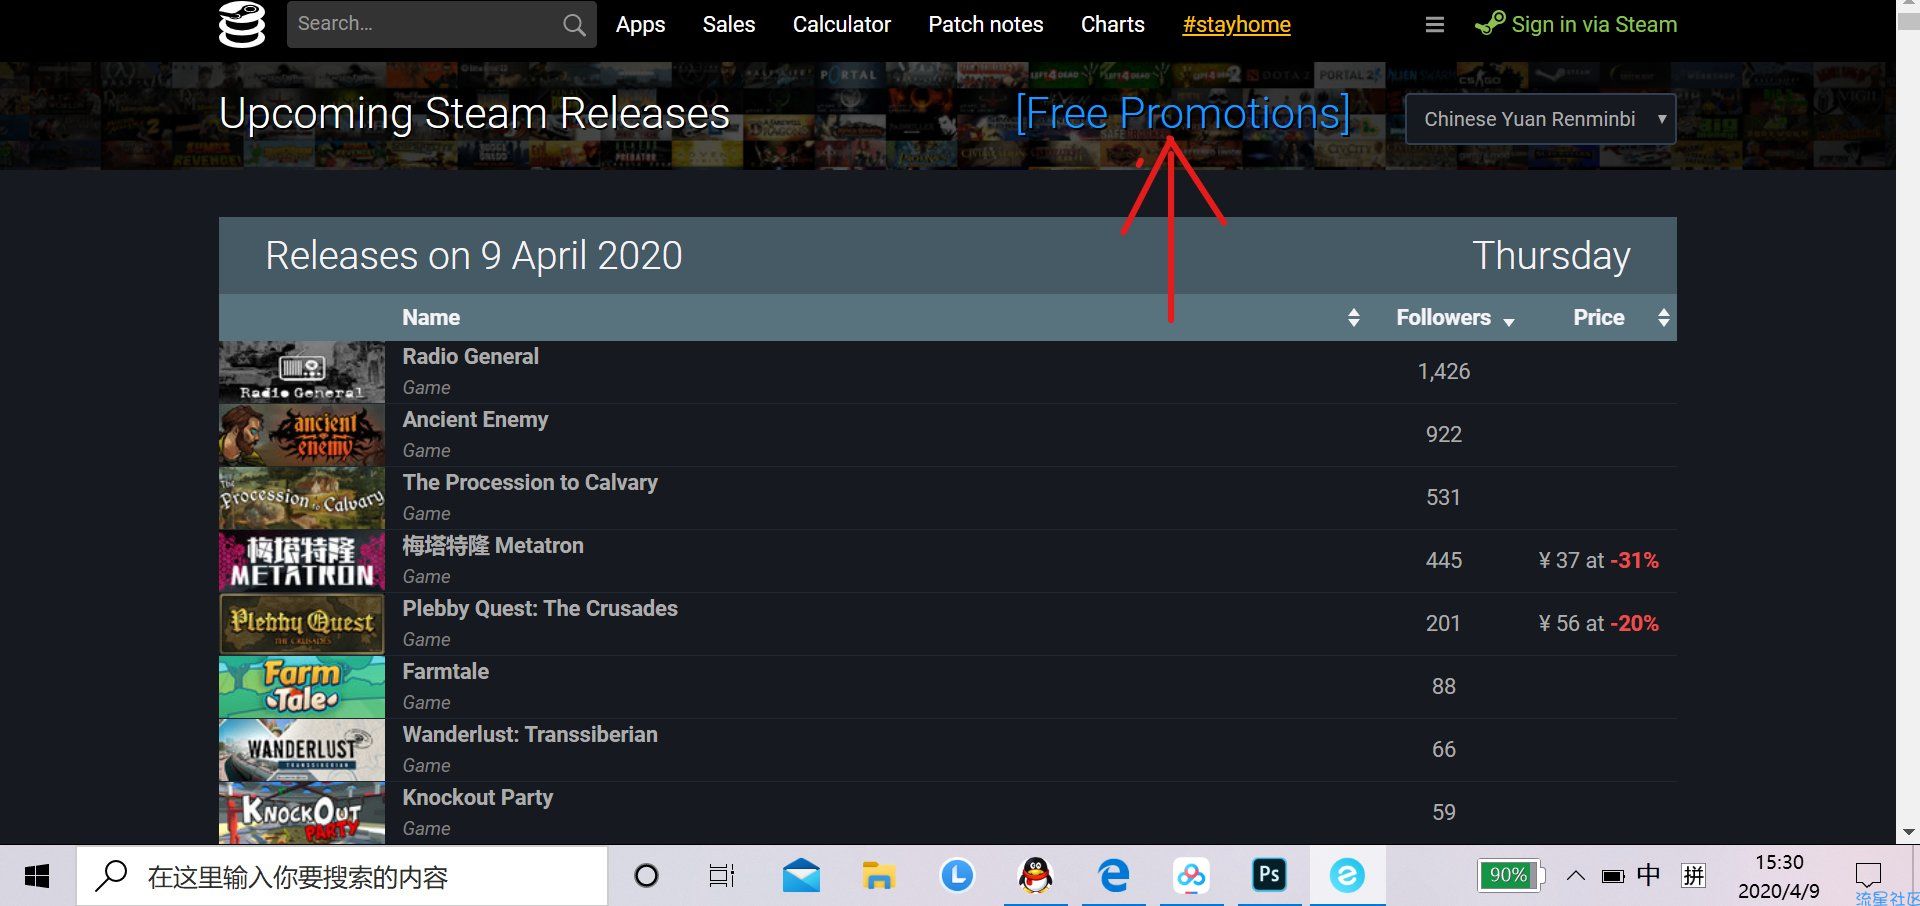Open the Apps menu
Image resolution: width=1920 pixels, height=906 pixels.
(640, 24)
